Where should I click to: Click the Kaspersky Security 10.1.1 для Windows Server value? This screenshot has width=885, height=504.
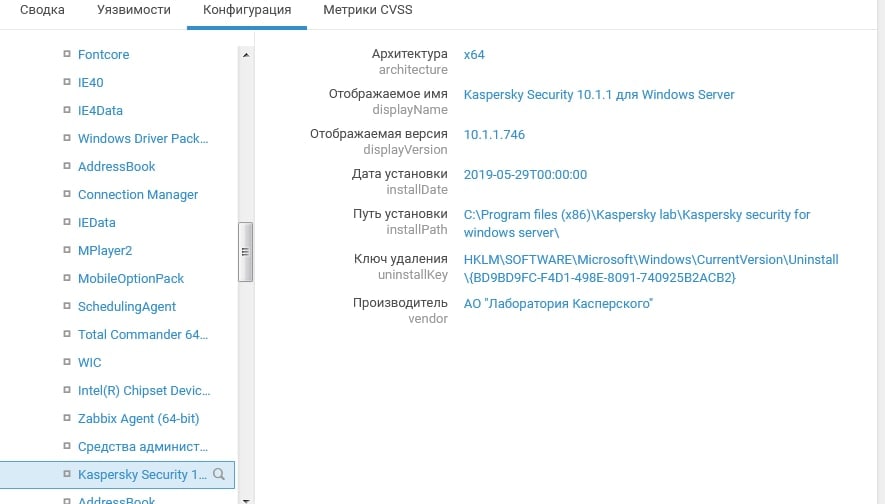pyautogui.click(x=599, y=94)
